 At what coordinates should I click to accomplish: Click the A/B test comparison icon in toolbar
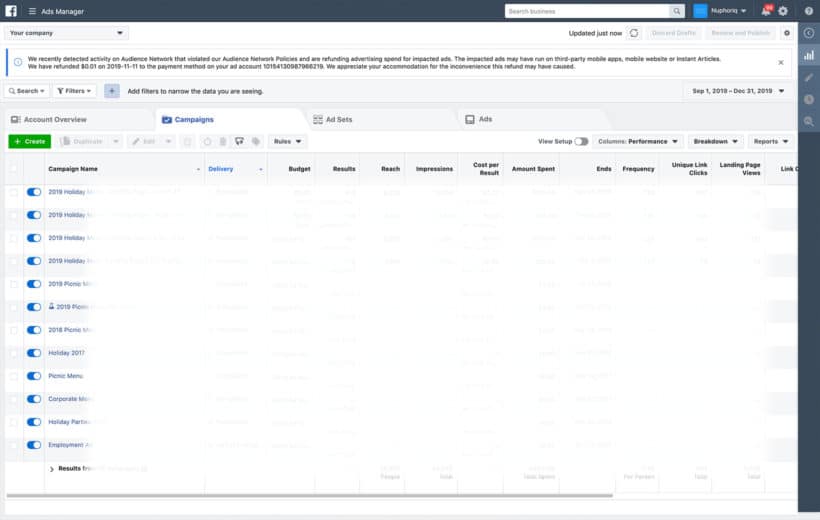click(x=240, y=141)
